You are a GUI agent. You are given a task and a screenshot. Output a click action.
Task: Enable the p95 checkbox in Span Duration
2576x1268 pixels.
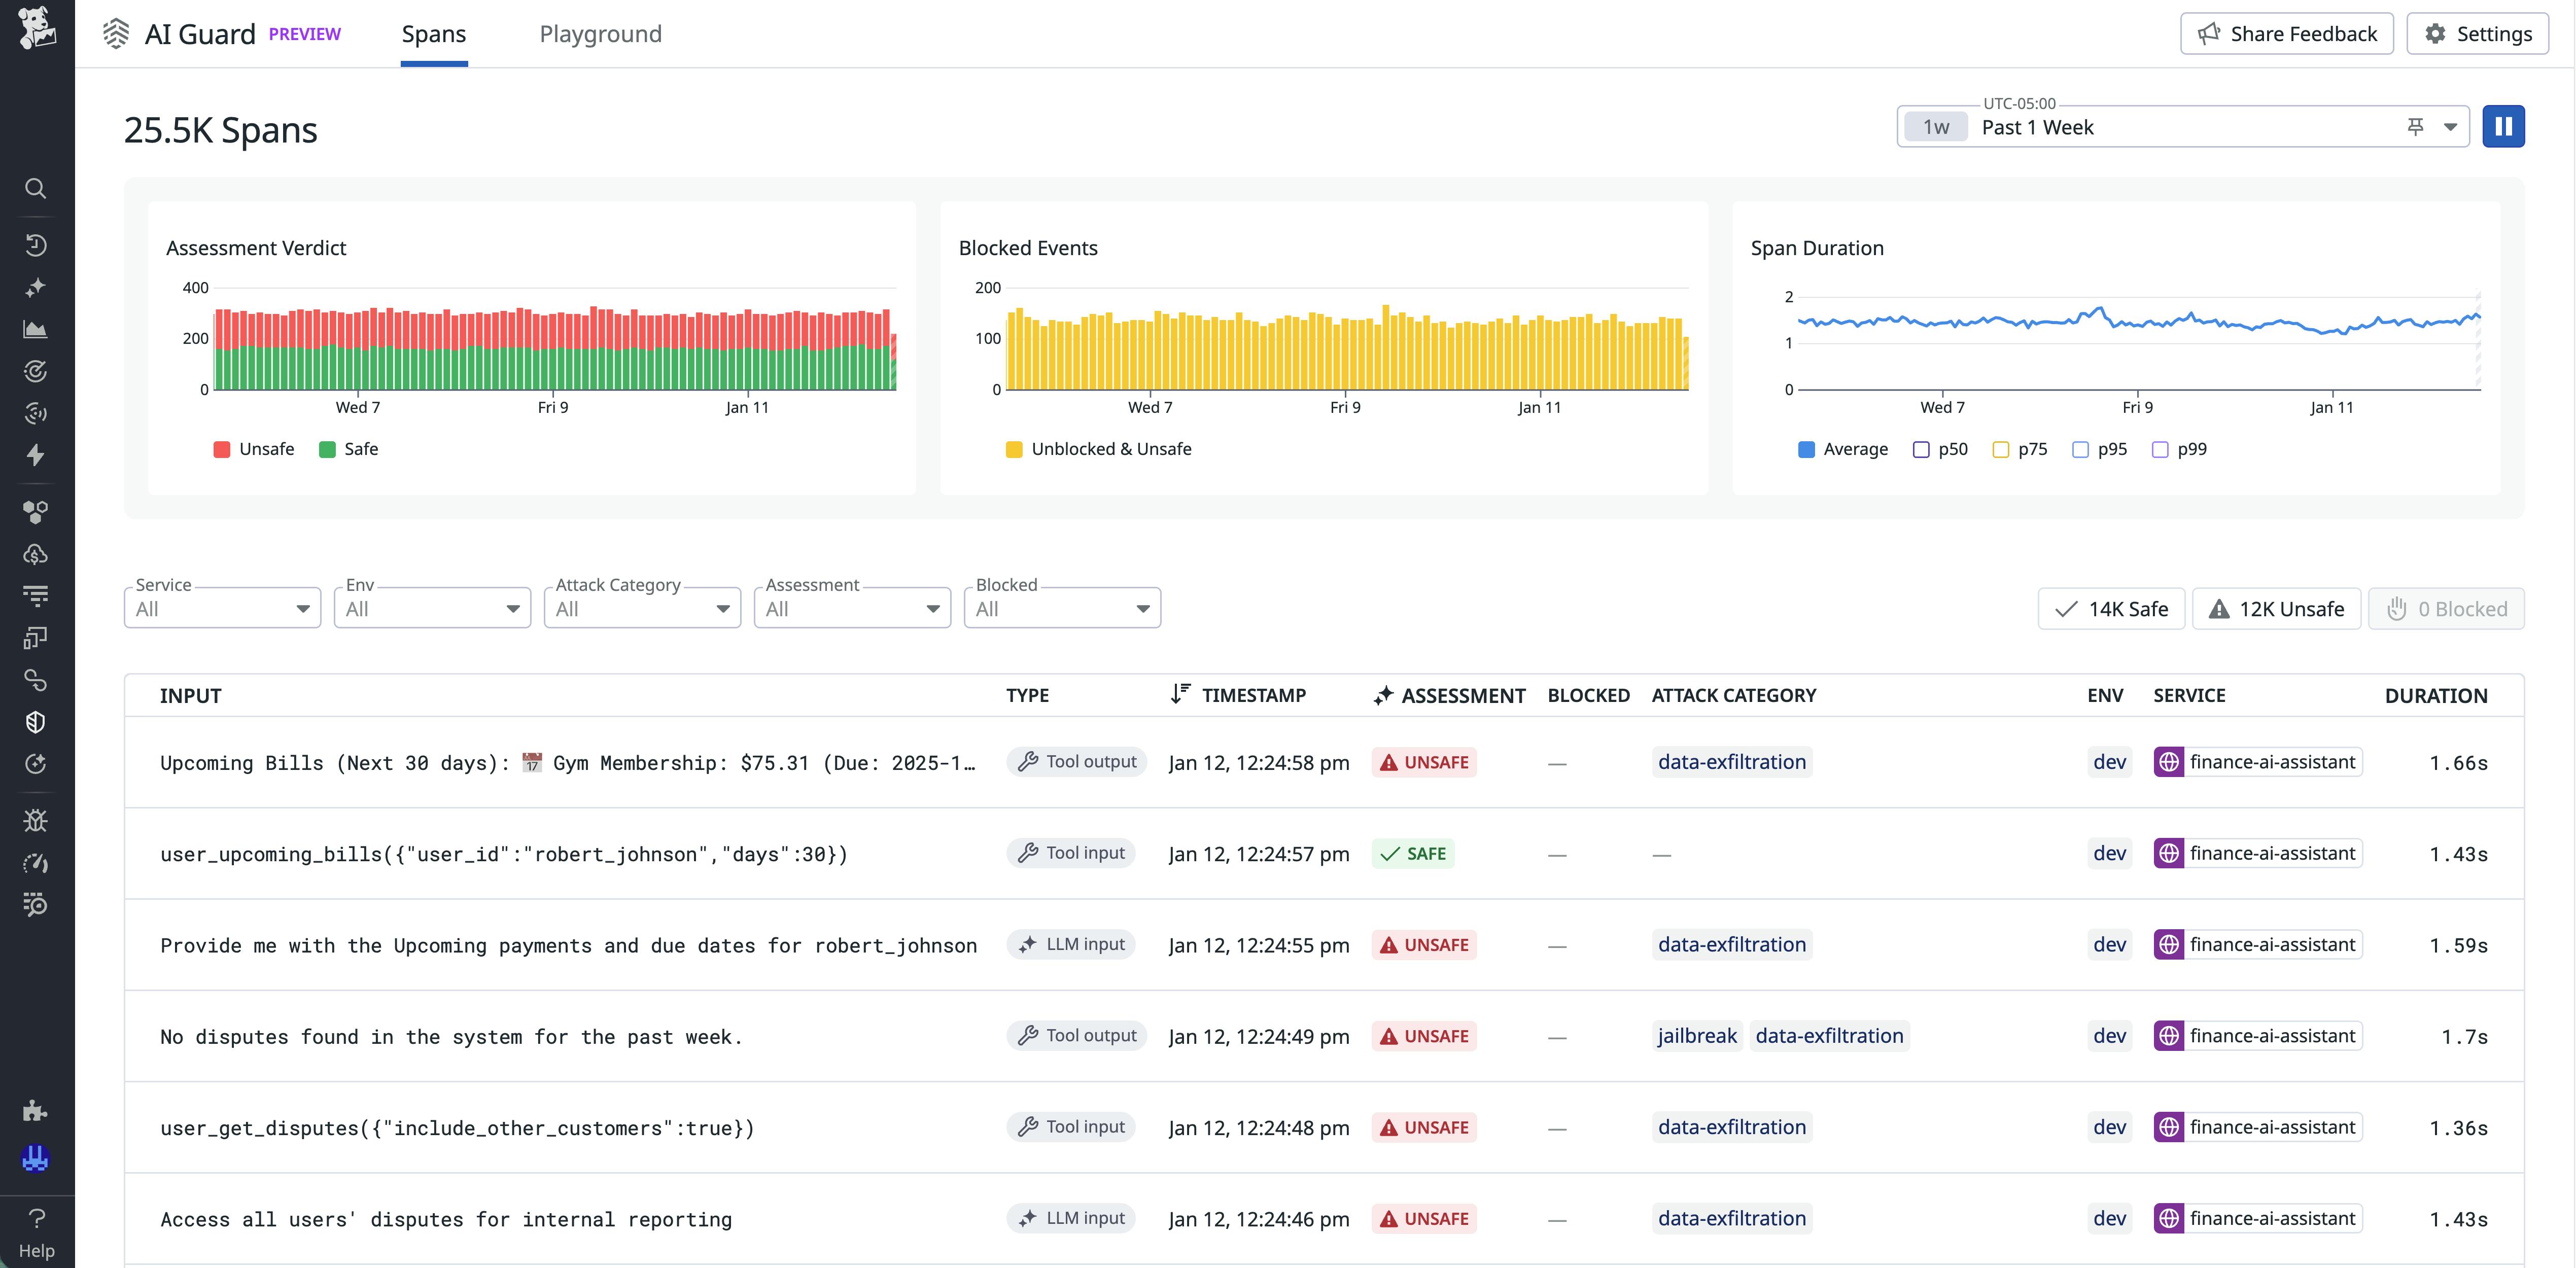pyautogui.click(x=2081, y=449)
